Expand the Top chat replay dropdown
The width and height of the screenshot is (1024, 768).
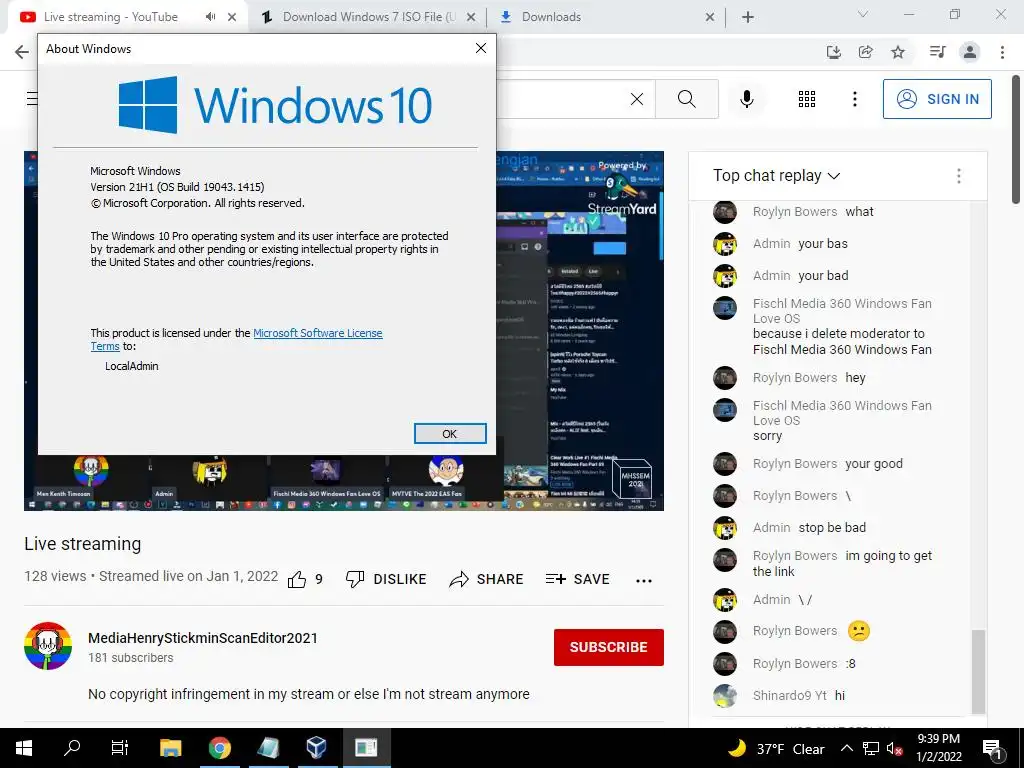(776, 176)
